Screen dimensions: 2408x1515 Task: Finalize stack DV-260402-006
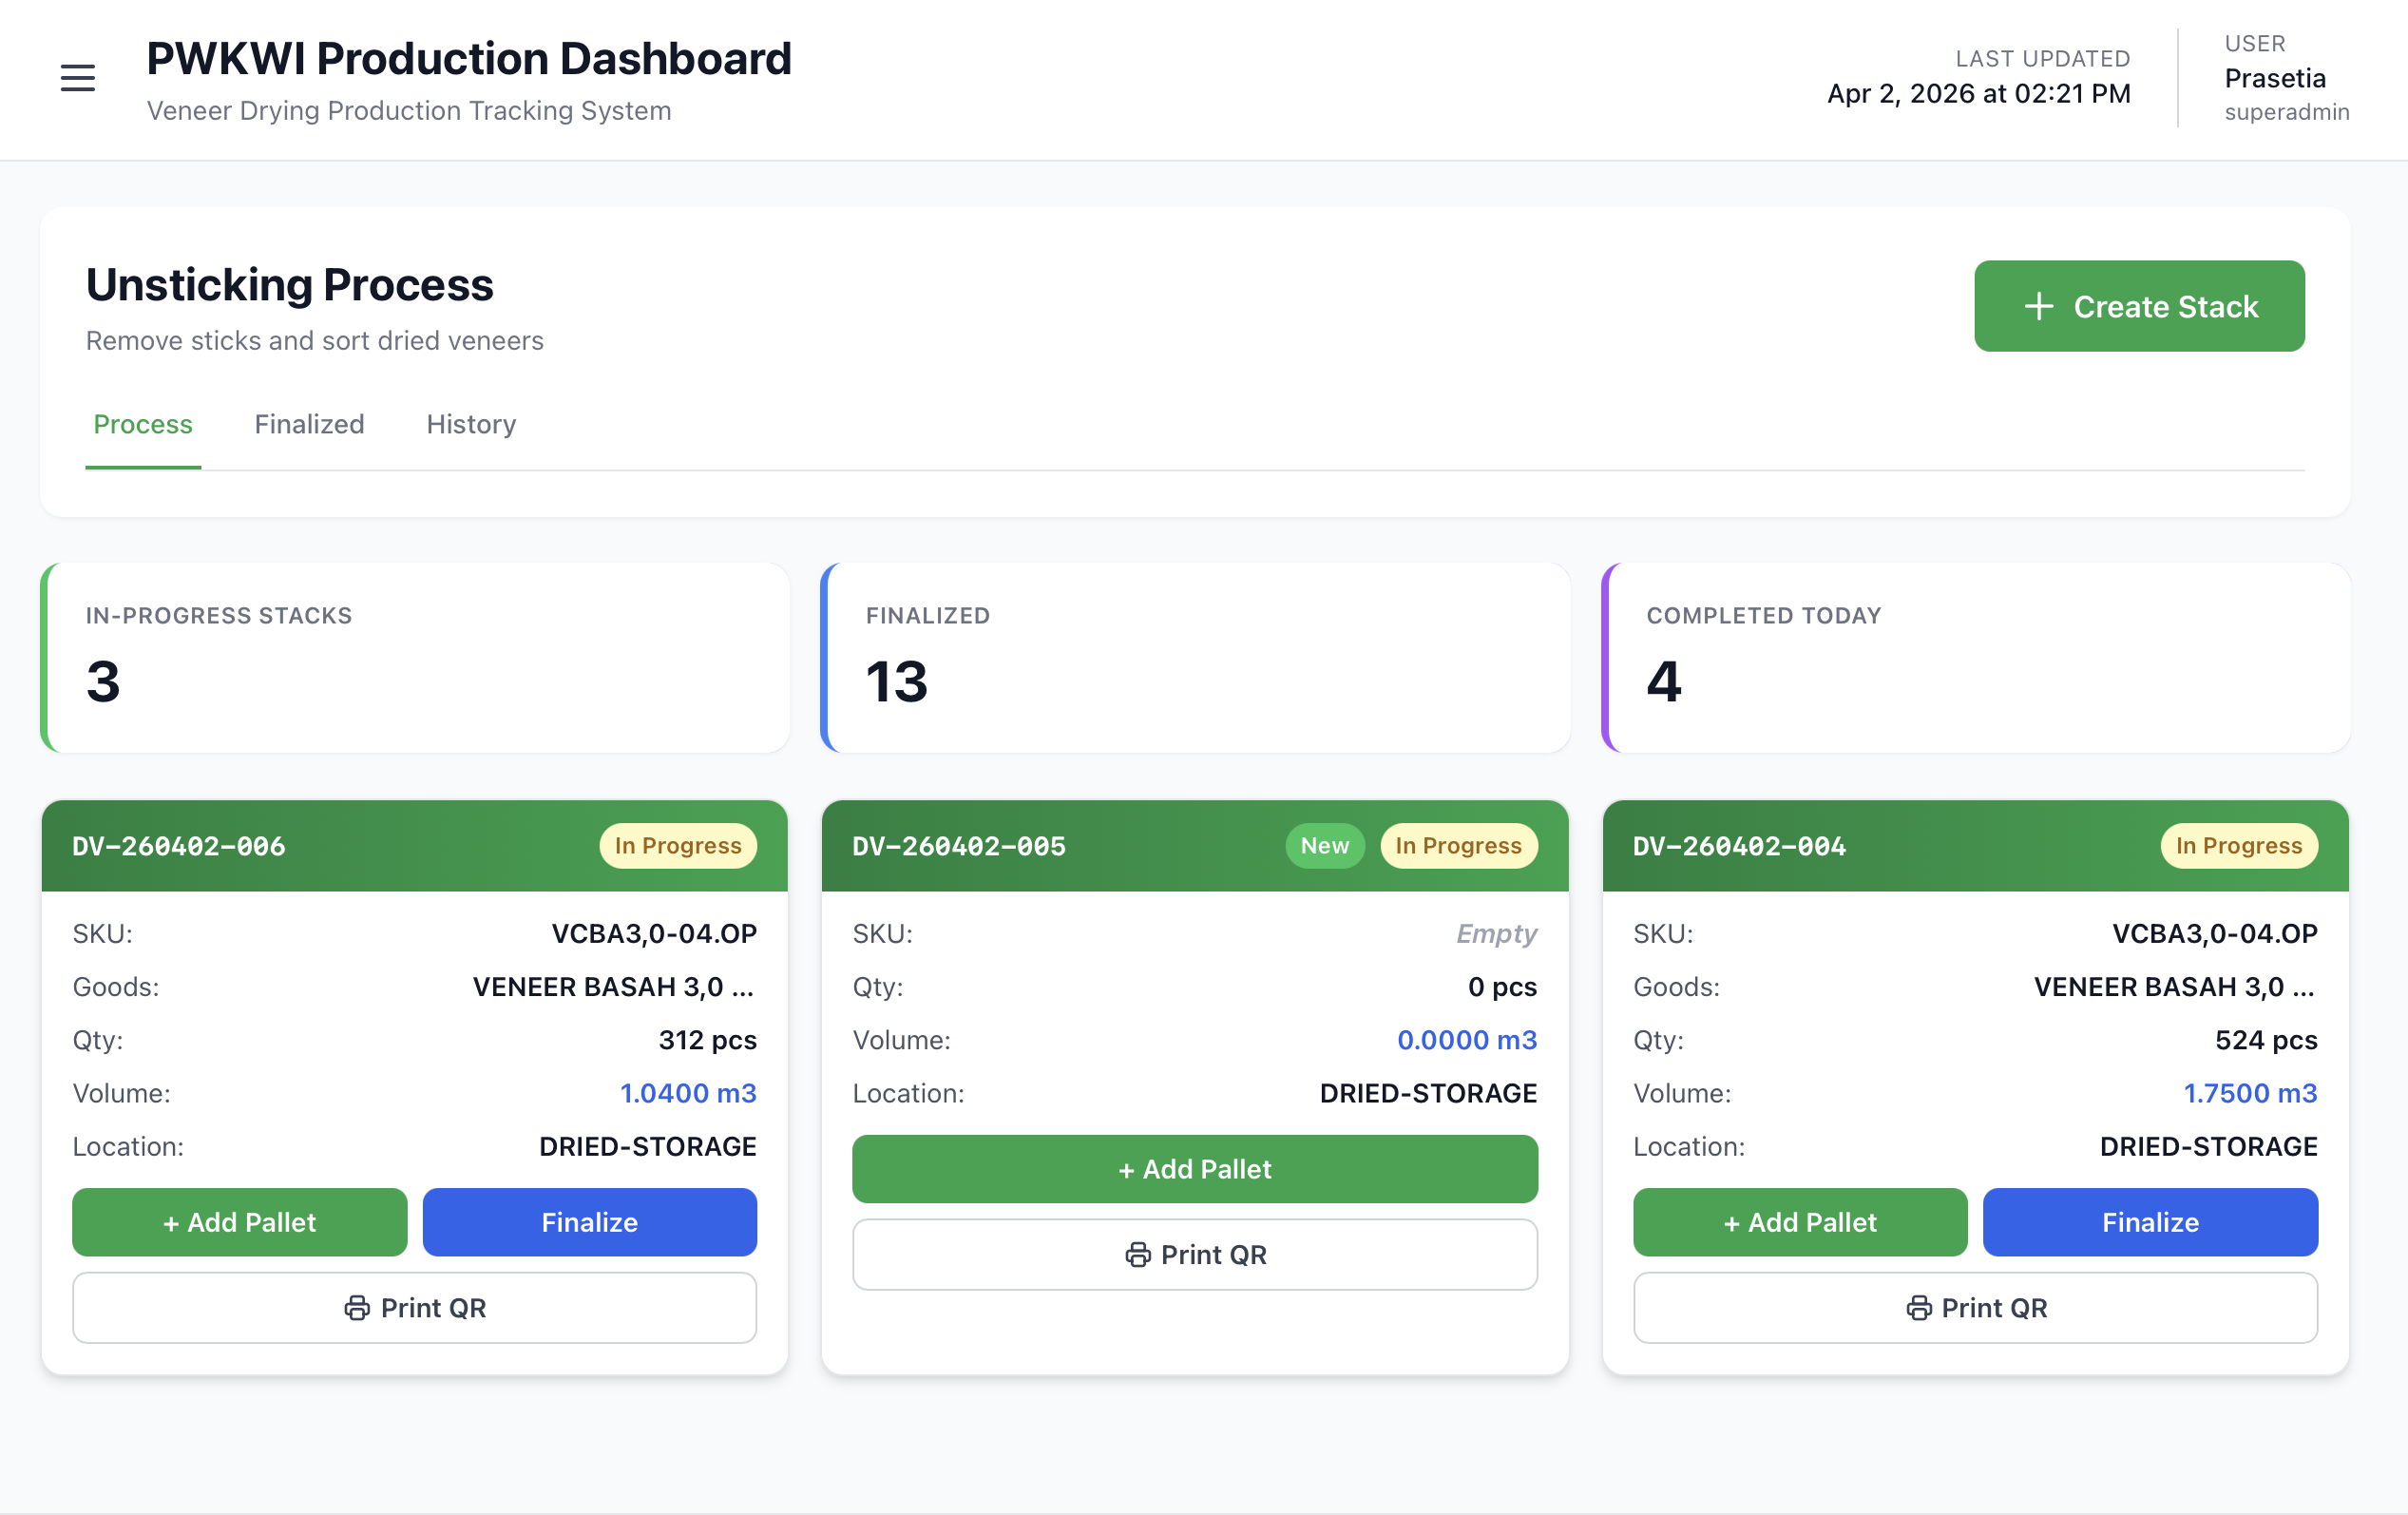[x=589, y=1222]
